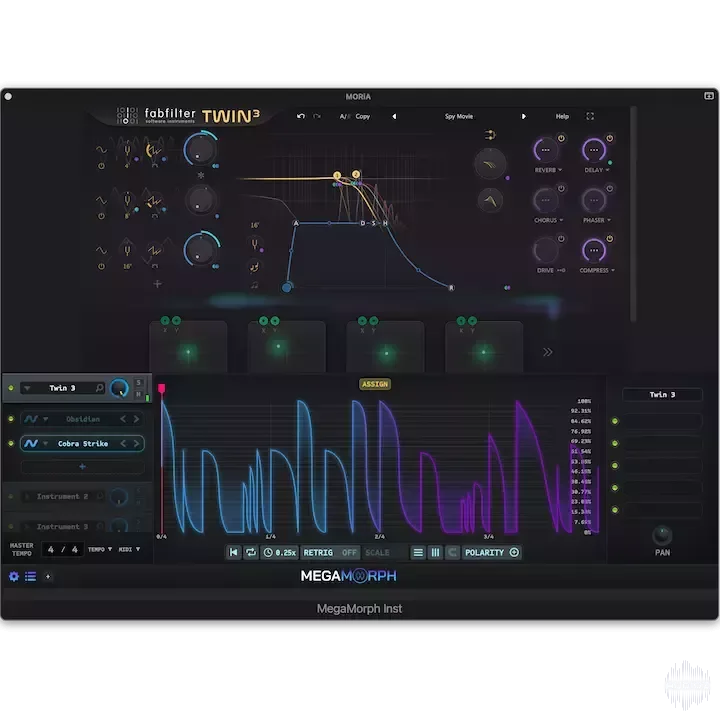Click the ASSIGN button above the waveform
This screenshot has height=720, width=720.
(375, 384)
